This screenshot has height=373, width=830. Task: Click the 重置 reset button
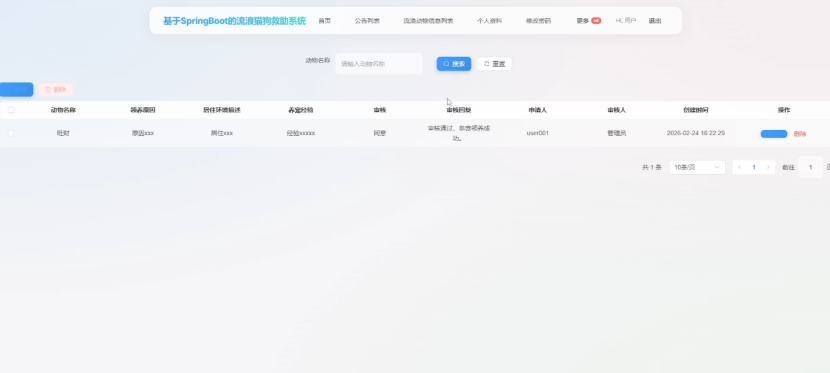pyautogui.click(x=494, y=64)
